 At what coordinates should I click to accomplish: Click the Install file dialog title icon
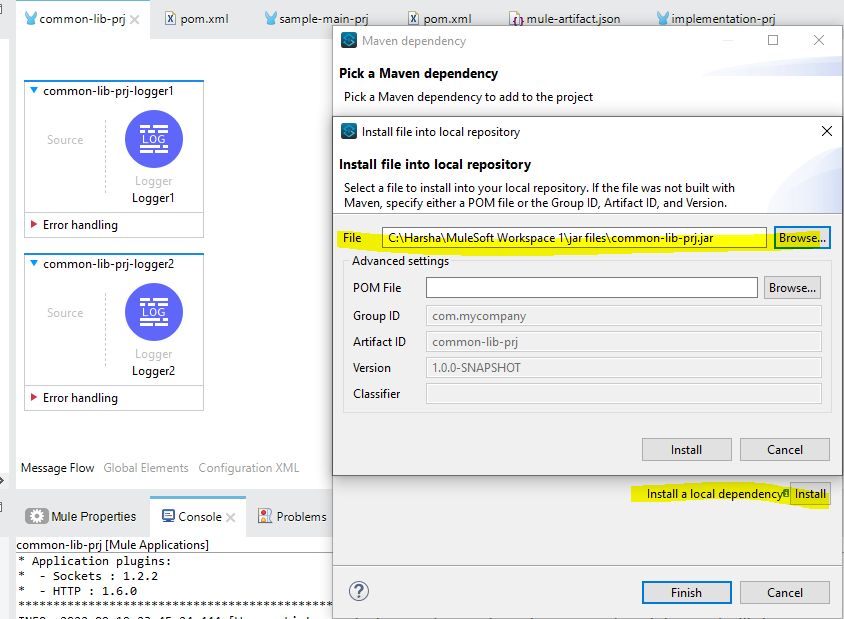point(349,131)
